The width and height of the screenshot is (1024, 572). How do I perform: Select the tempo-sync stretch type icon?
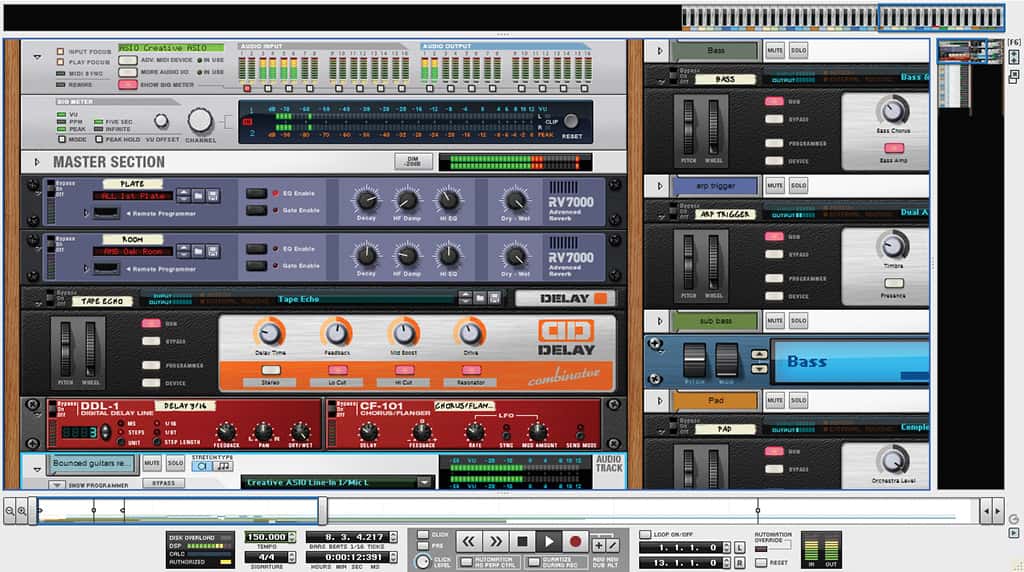[223, 466]
